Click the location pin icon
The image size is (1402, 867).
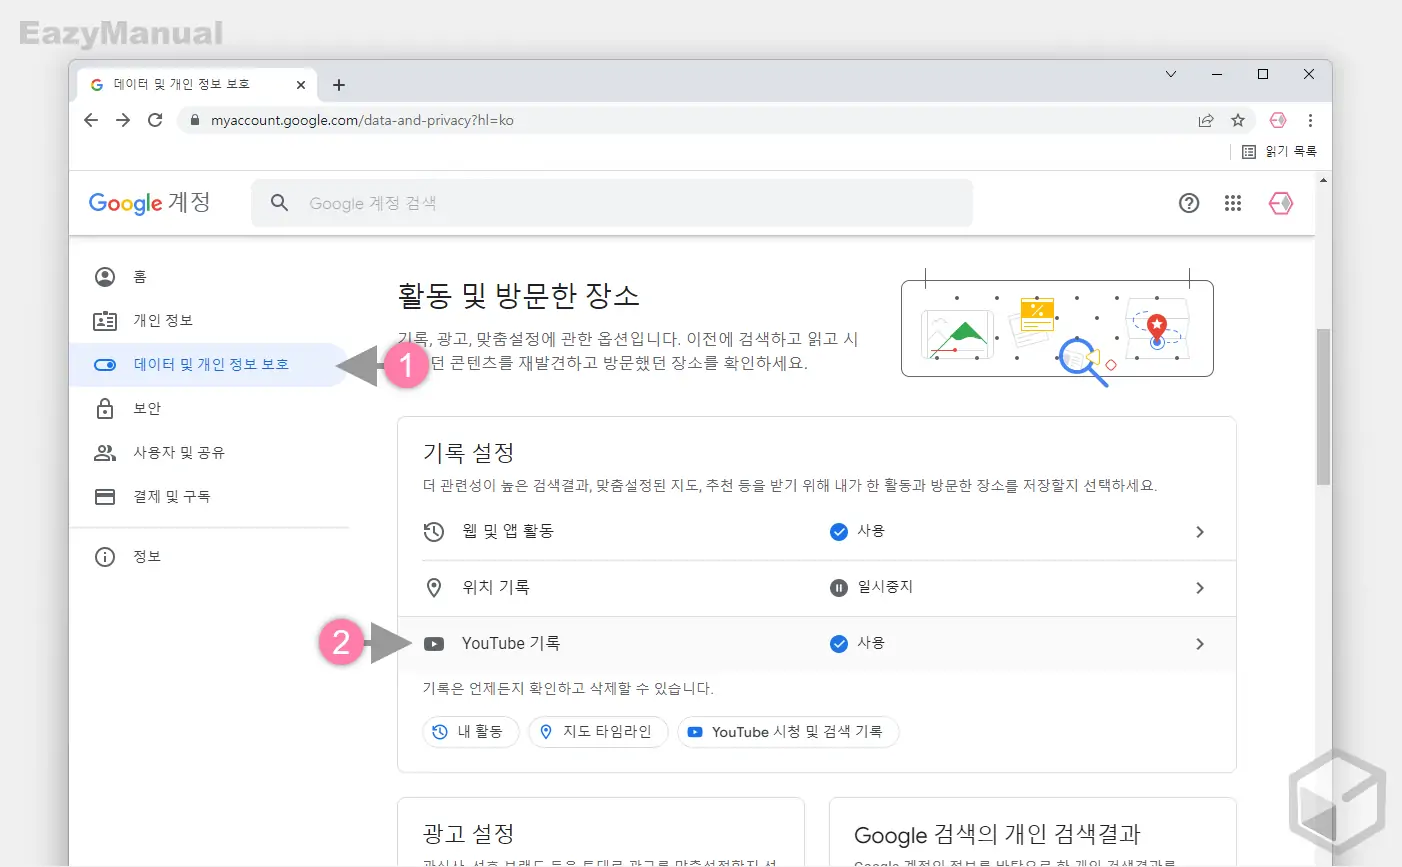(434, 588)
